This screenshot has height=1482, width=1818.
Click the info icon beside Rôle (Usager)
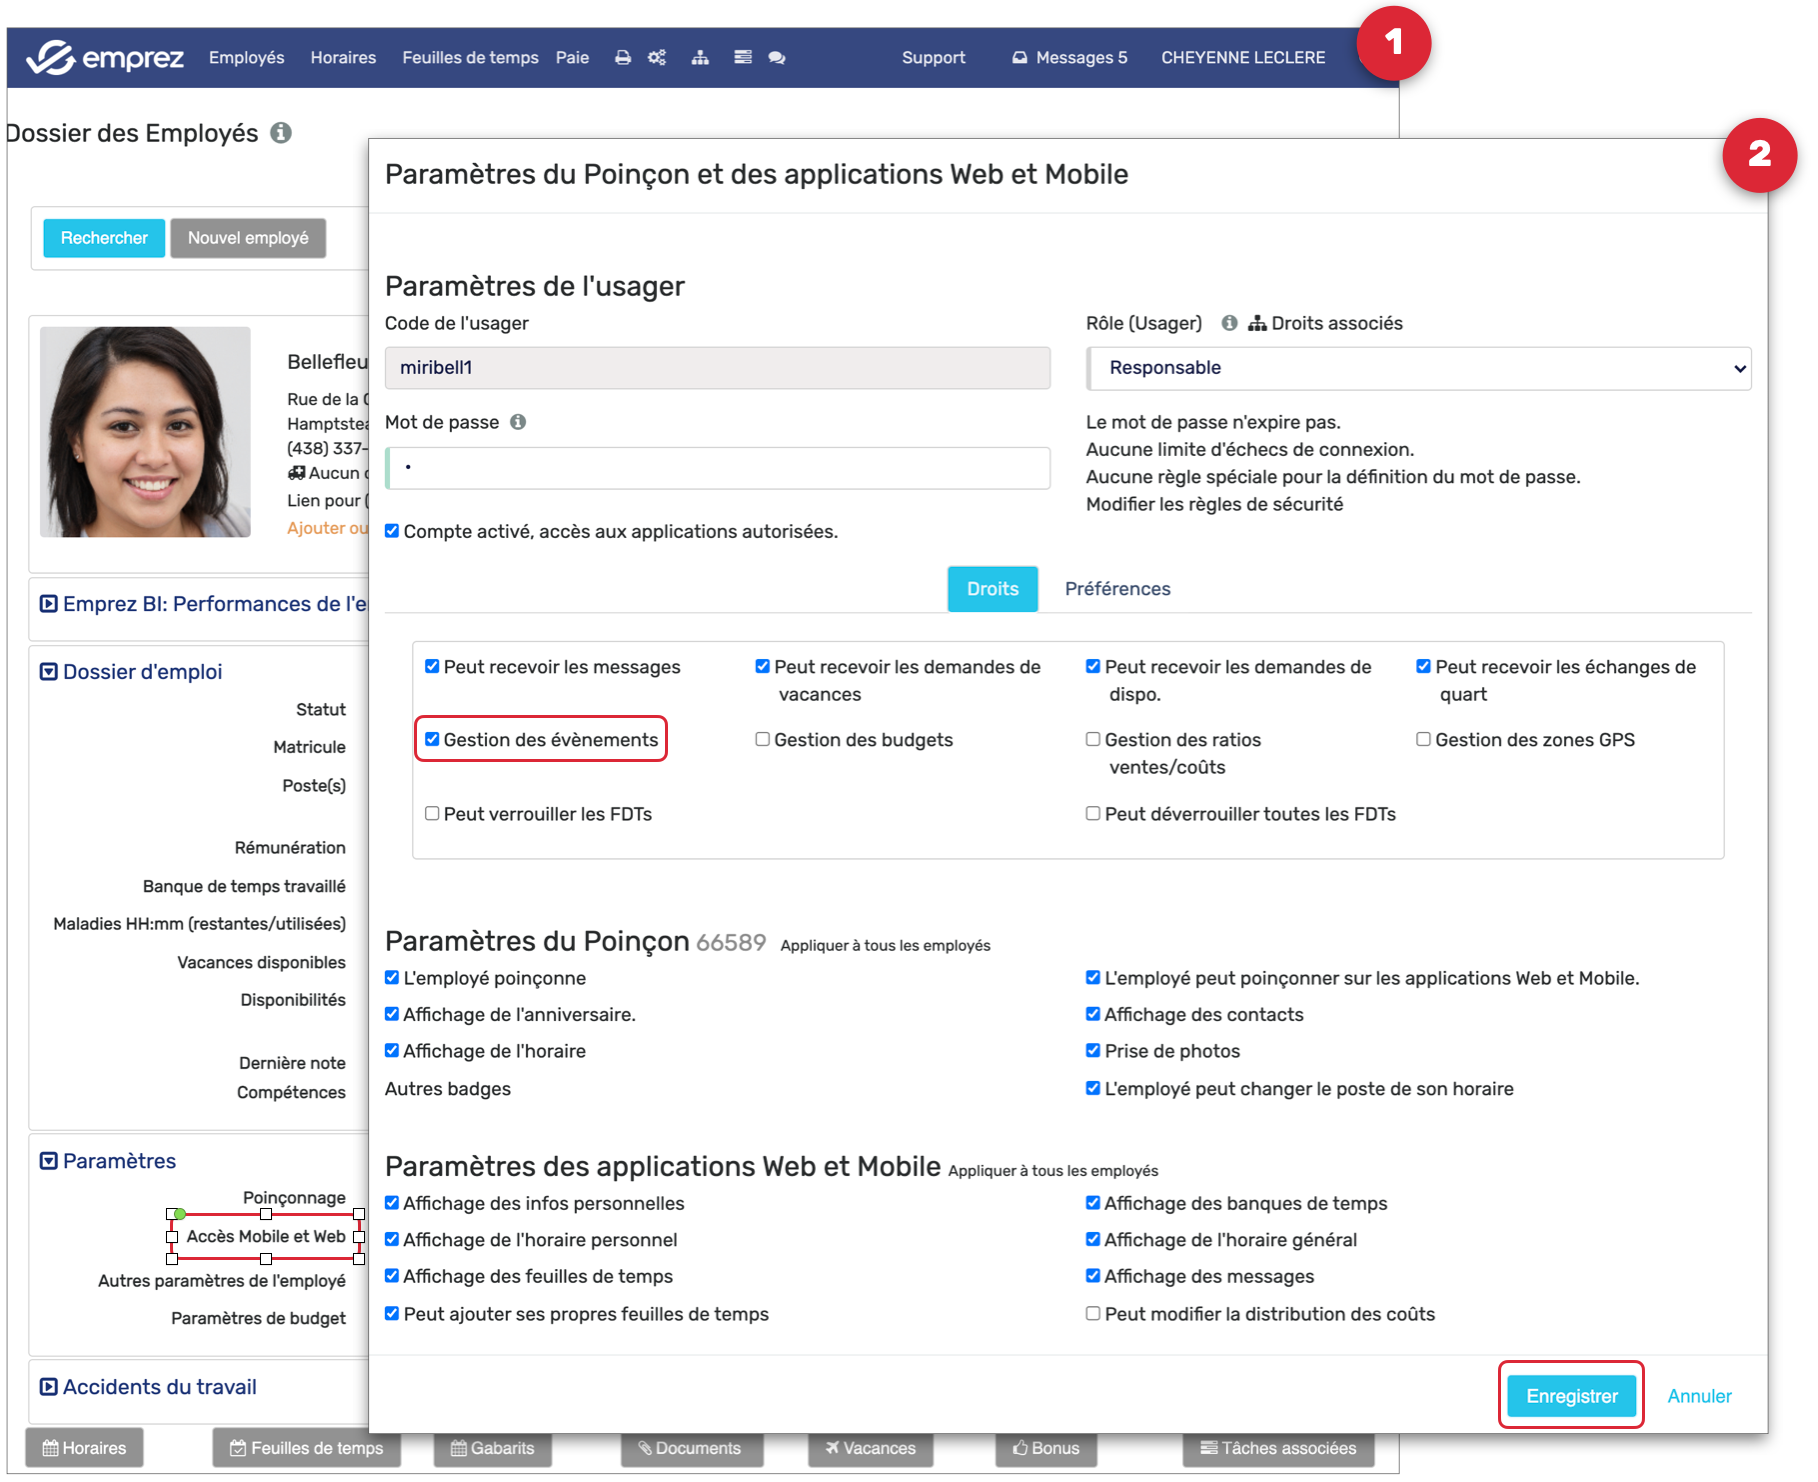(1229, 323)
